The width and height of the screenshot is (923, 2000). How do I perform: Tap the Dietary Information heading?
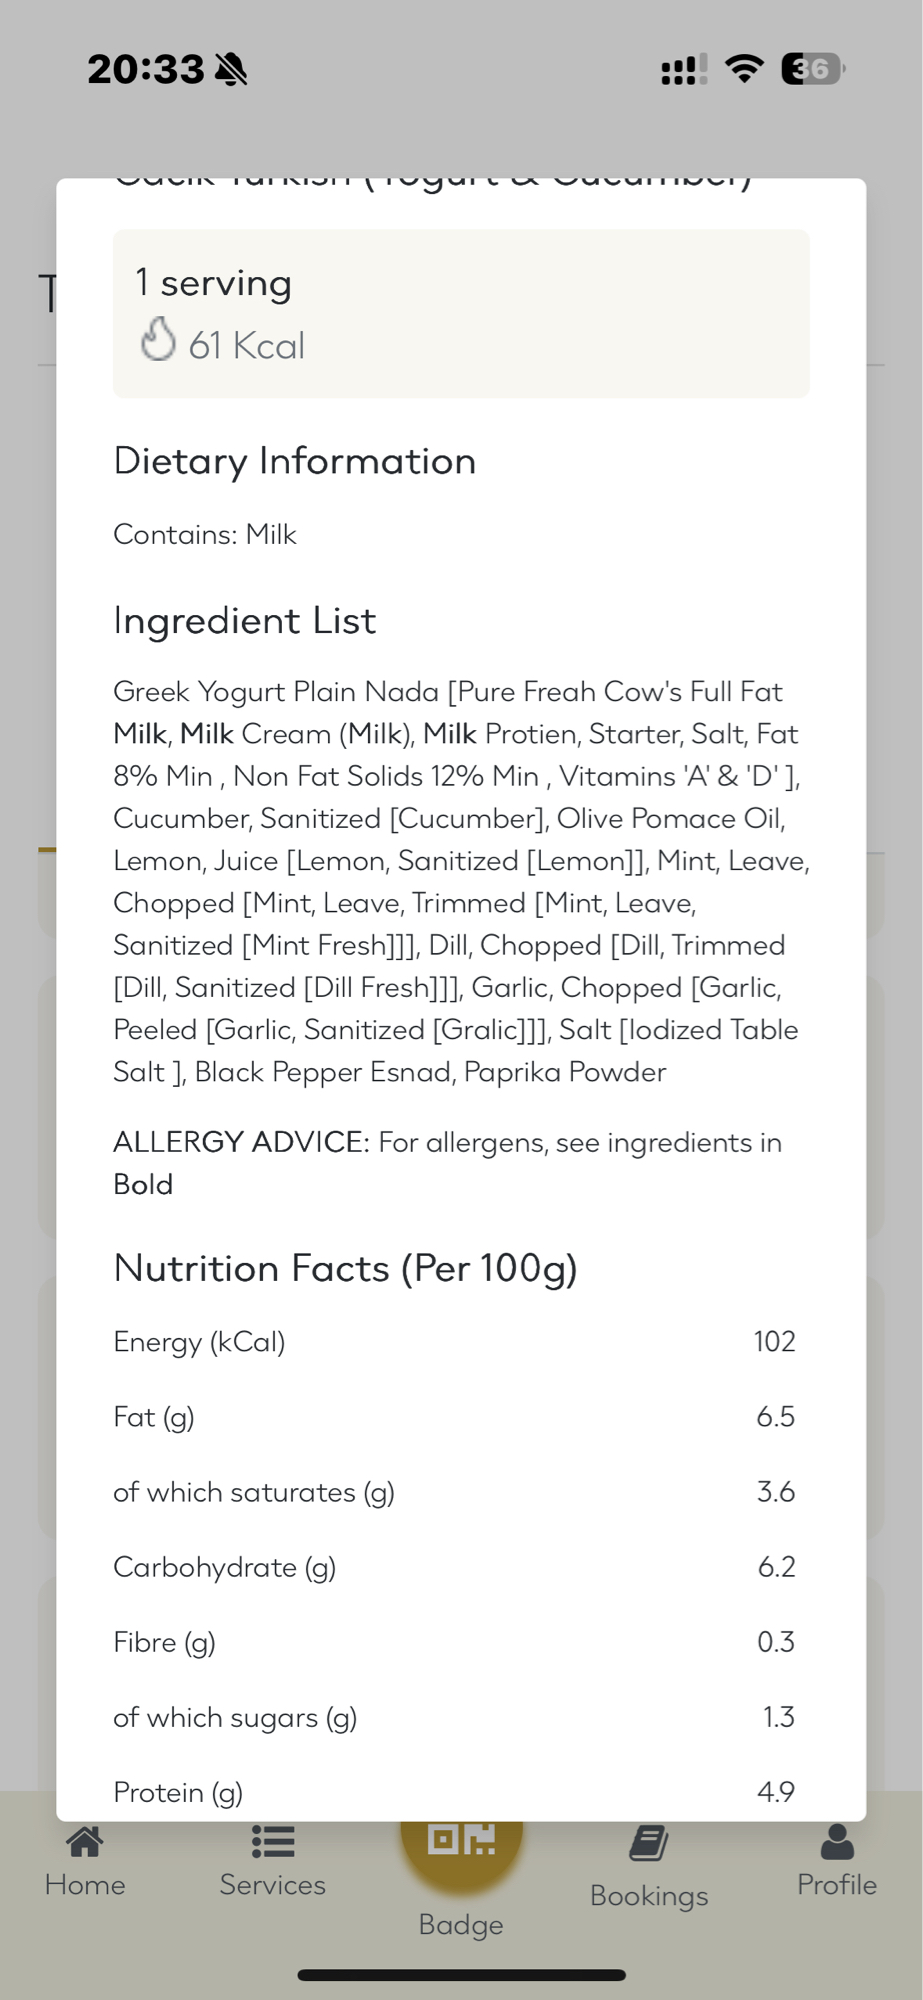[x=295, y=461]
